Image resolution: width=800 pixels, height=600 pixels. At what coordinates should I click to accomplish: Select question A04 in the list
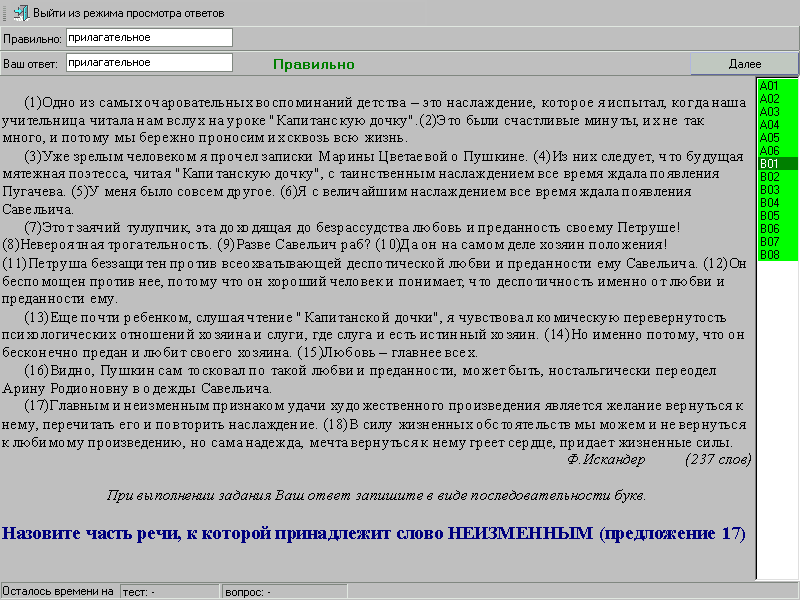tap(777, 125)
